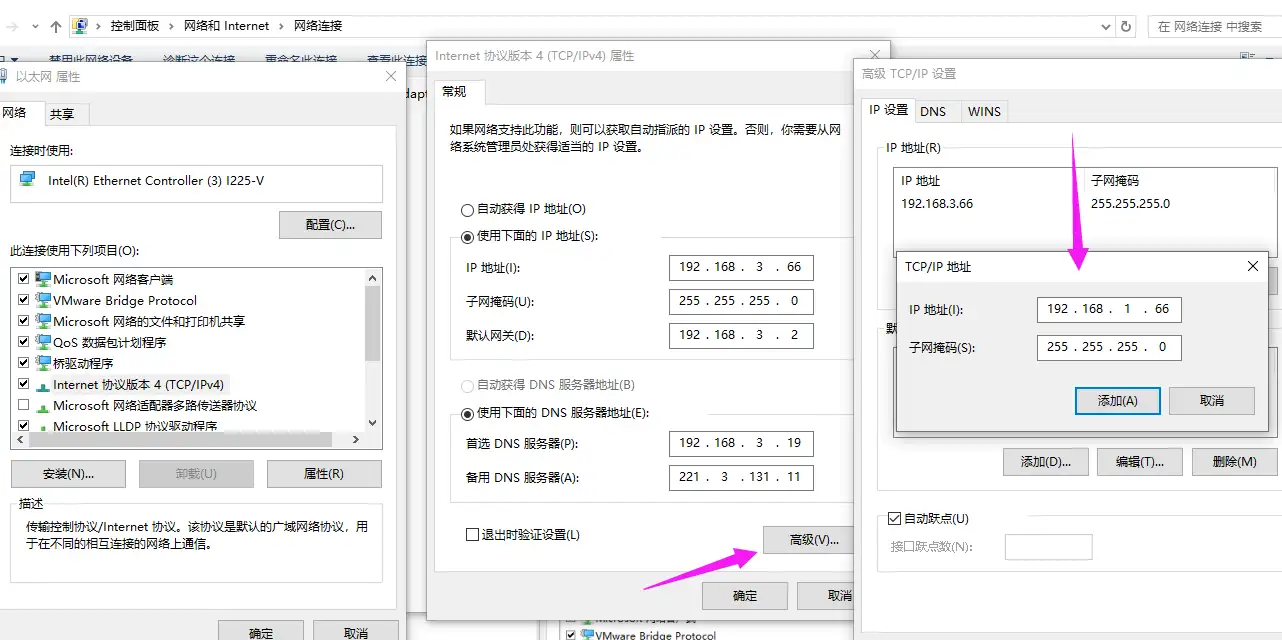Click the 子网掩码(S) input field
The width and height of the screenshot is (1282, 640).
click(x=1108, y=347)
